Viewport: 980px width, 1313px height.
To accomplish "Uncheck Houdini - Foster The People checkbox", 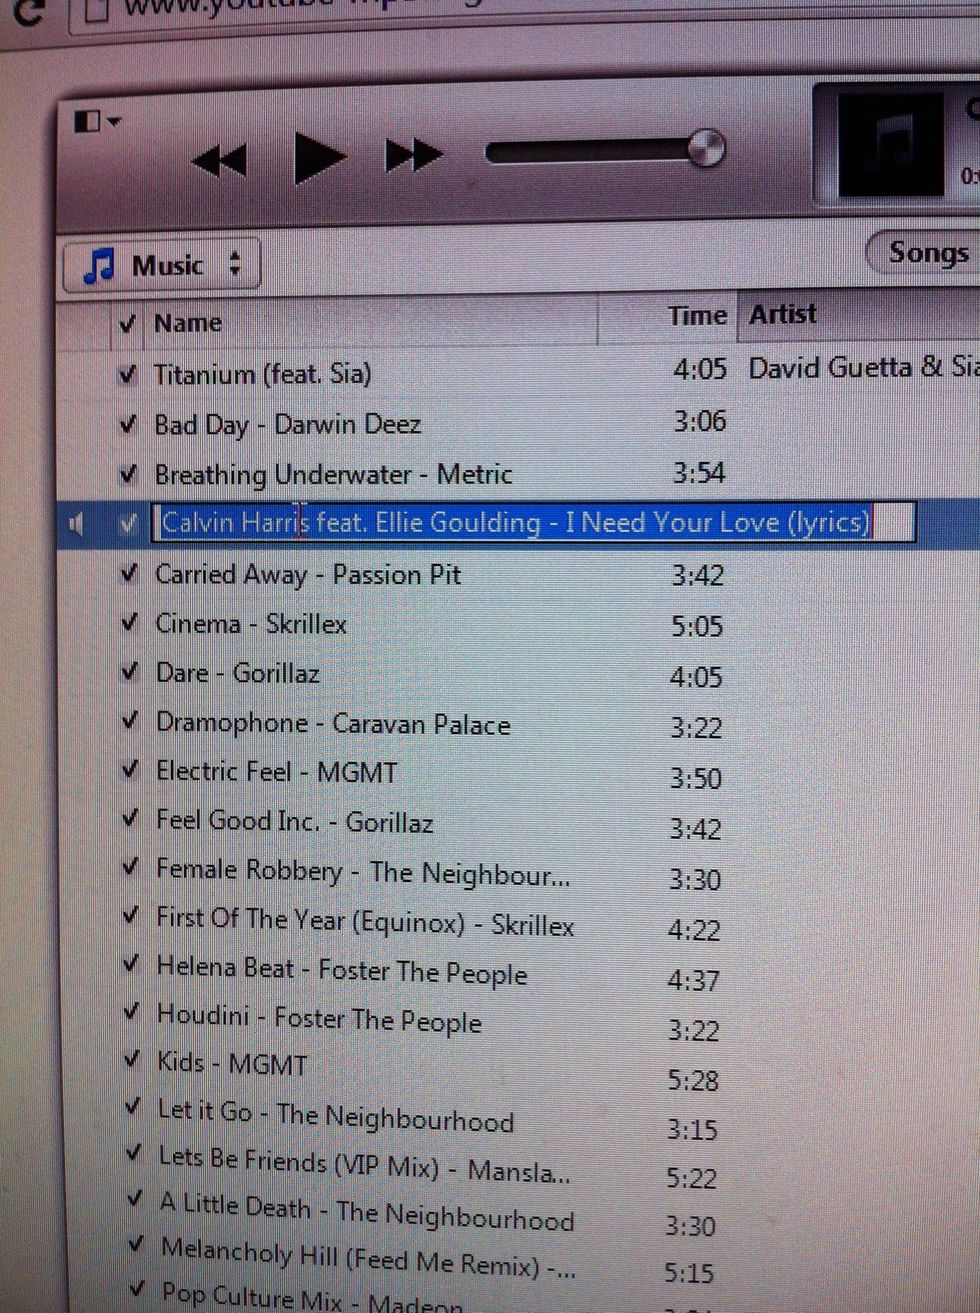I will coord(131,1012).
